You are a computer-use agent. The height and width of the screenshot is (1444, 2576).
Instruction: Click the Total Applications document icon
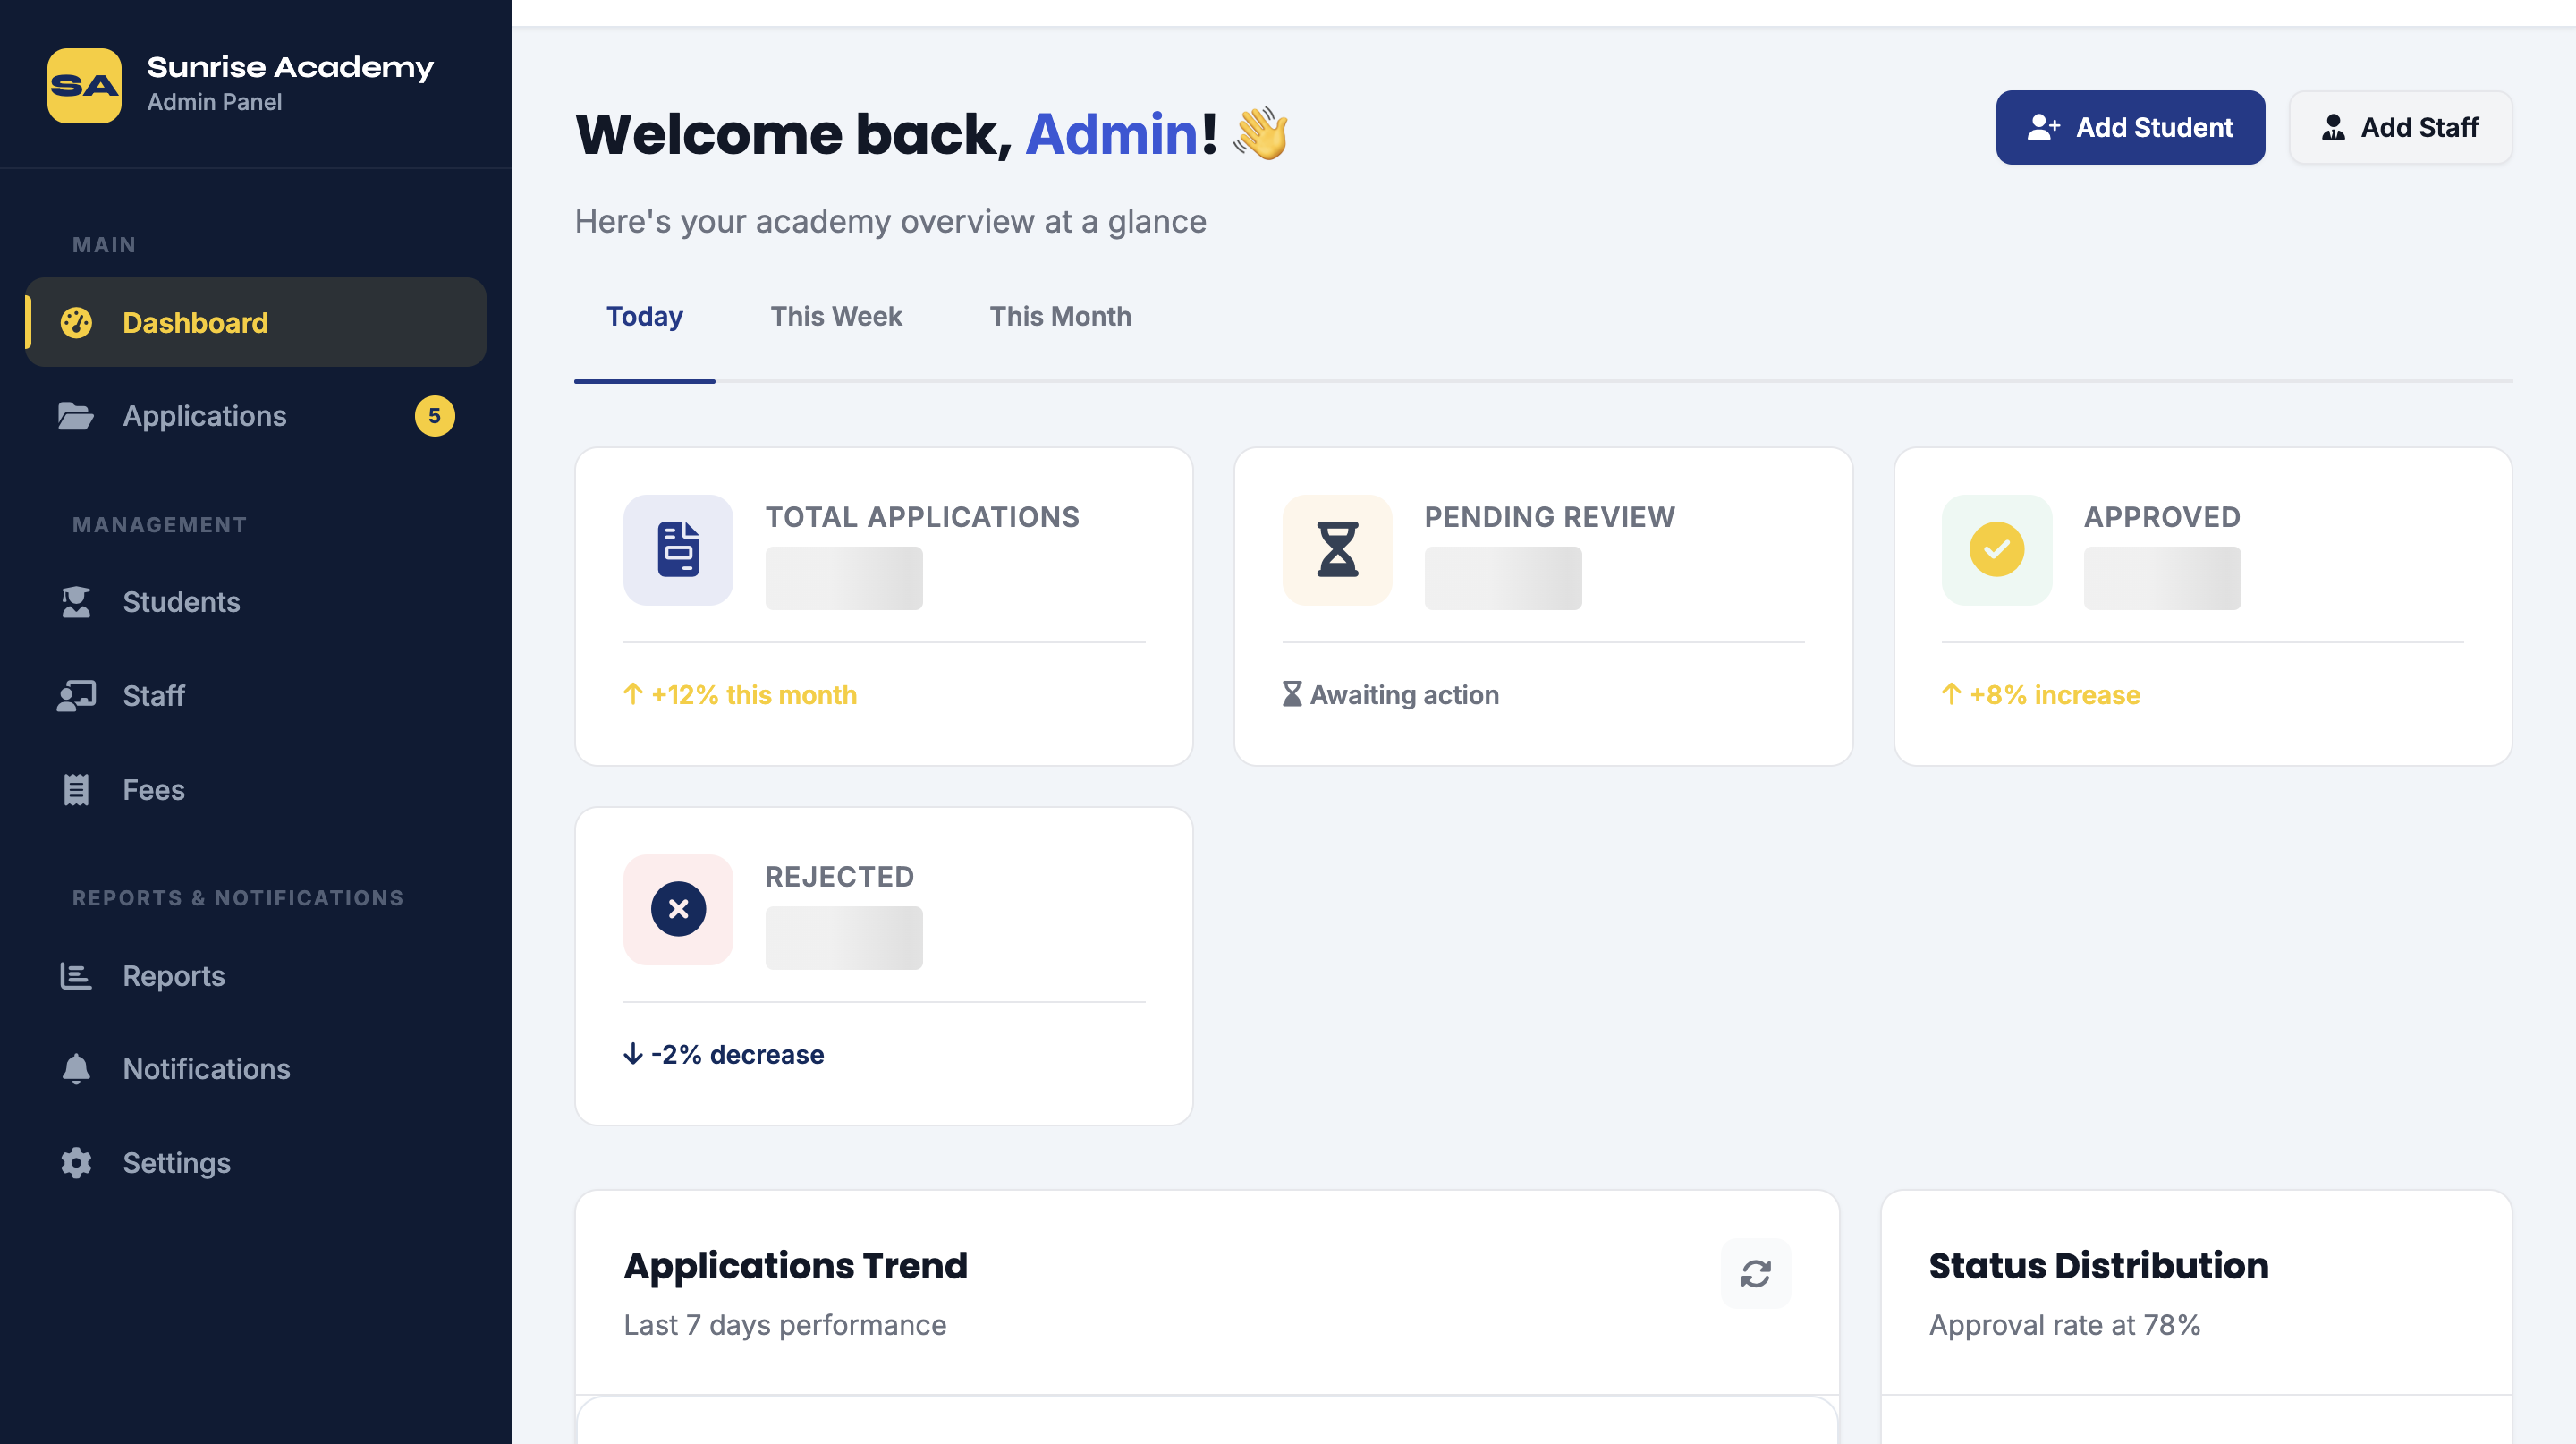[x=678, y=550]
